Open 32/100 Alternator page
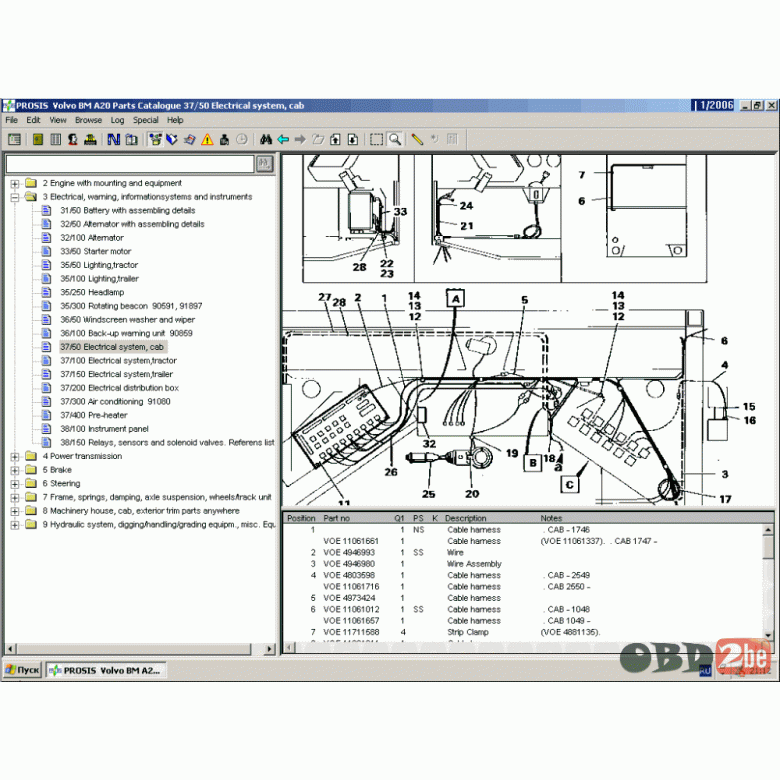 click(92, 238)
